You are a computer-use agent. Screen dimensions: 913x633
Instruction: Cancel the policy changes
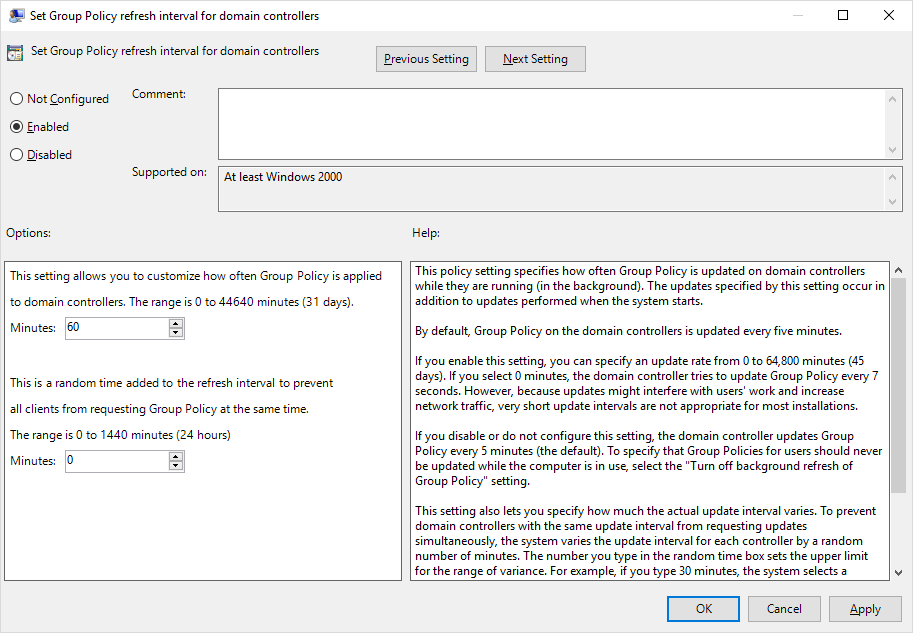click(784, 608)
